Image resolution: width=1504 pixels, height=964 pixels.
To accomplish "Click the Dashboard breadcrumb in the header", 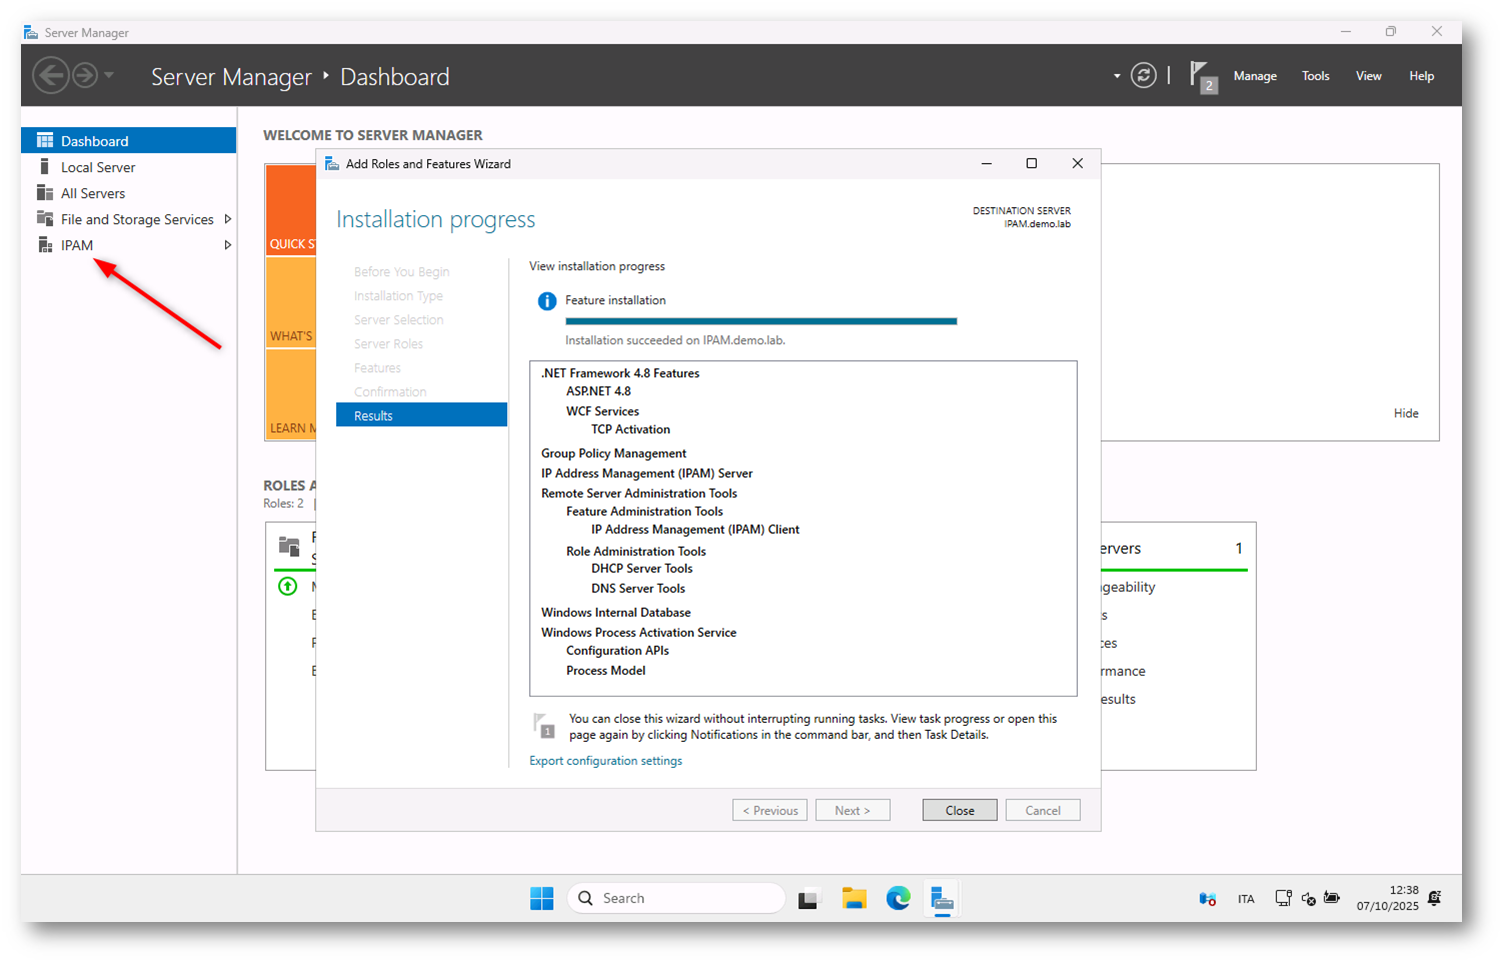I will (x=395, y=77).
